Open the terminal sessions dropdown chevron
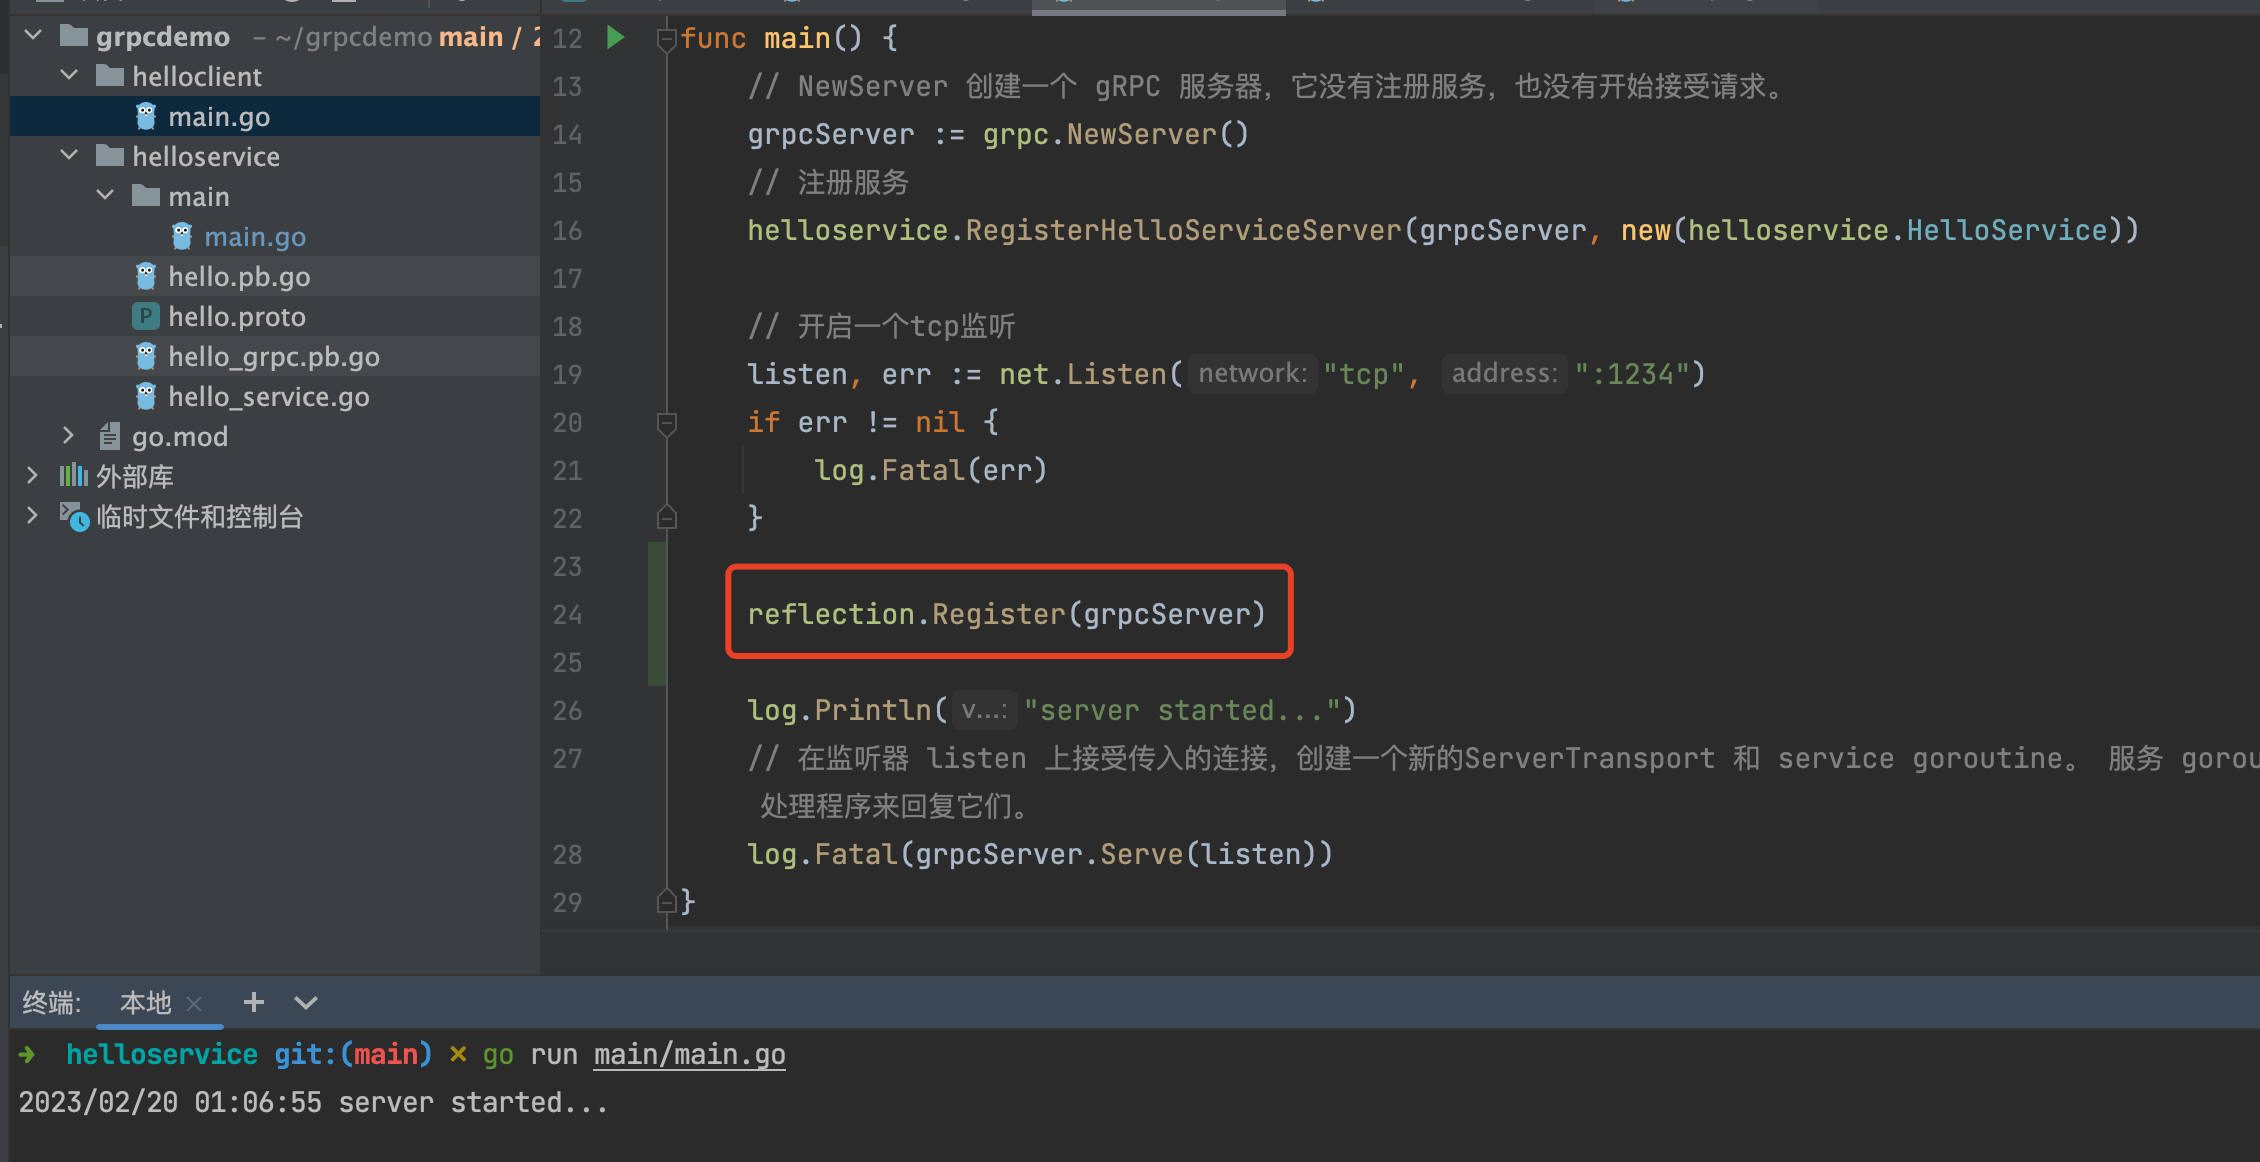 [x=305, y=1002]
